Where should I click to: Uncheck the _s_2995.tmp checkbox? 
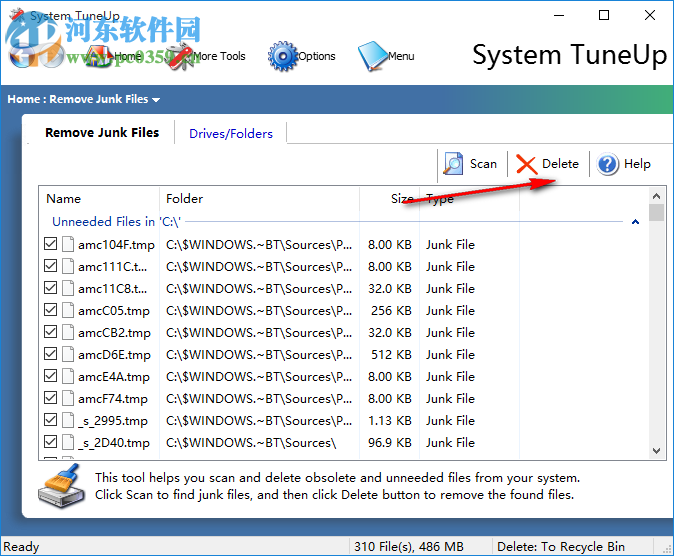pyautogui.click(x=50, y=420)
